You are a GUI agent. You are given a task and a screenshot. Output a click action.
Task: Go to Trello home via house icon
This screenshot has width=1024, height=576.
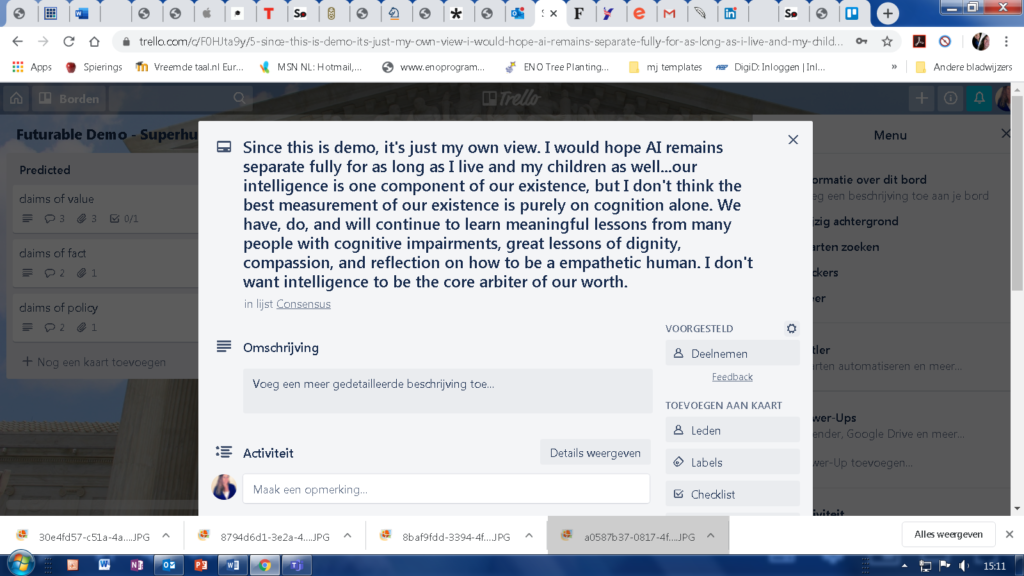(x=16, y=99)
